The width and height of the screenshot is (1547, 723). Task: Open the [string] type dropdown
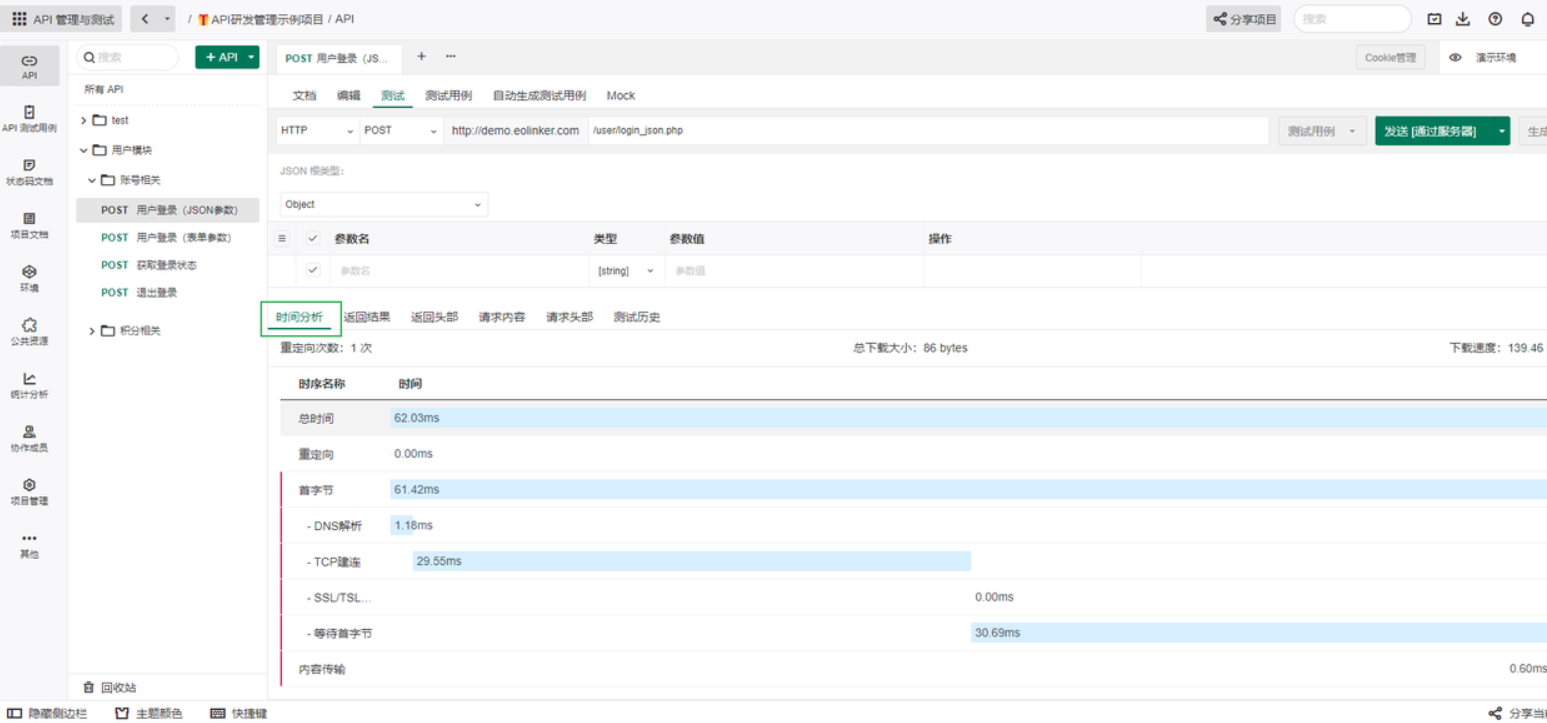tap(626, 271)
